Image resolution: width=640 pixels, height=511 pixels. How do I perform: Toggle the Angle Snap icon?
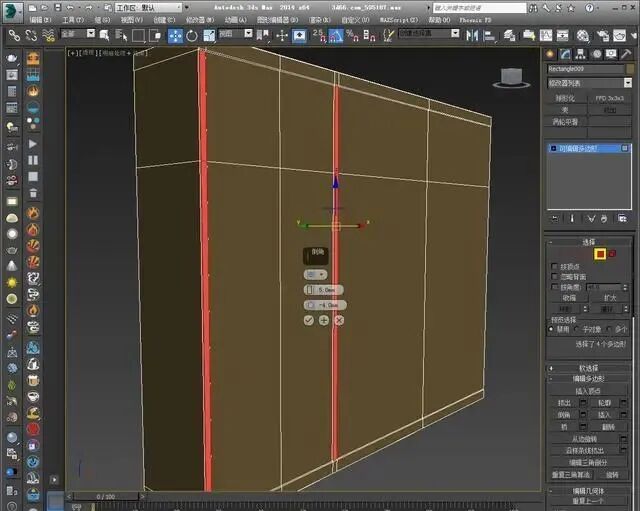(x=336, y=36)
